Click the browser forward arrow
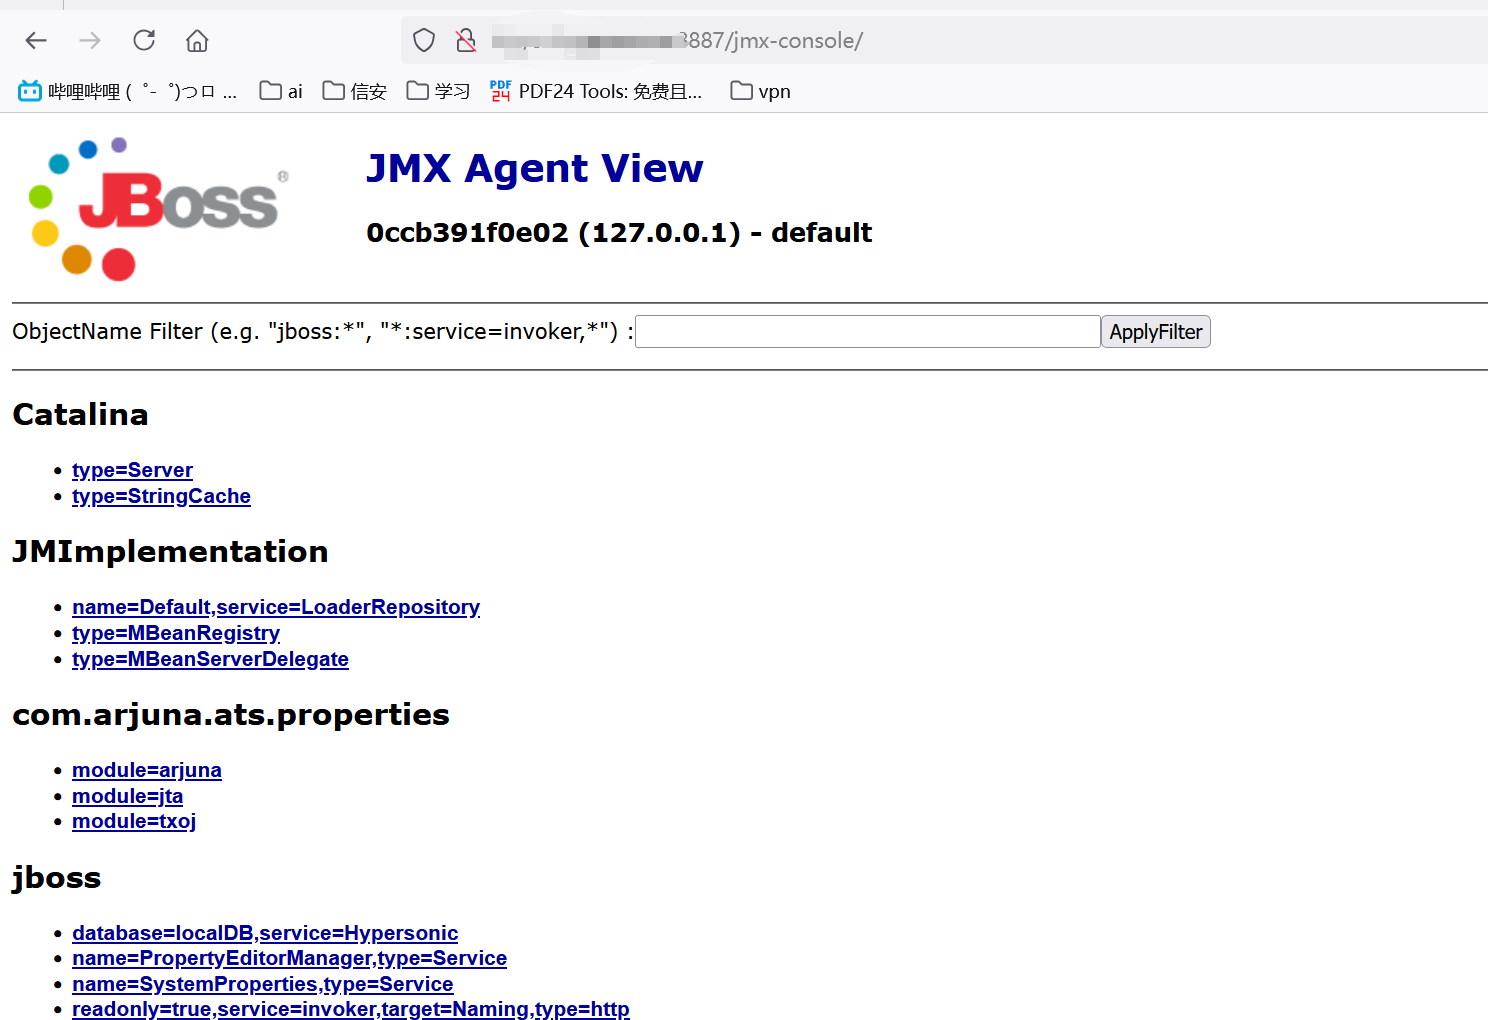 90,40
